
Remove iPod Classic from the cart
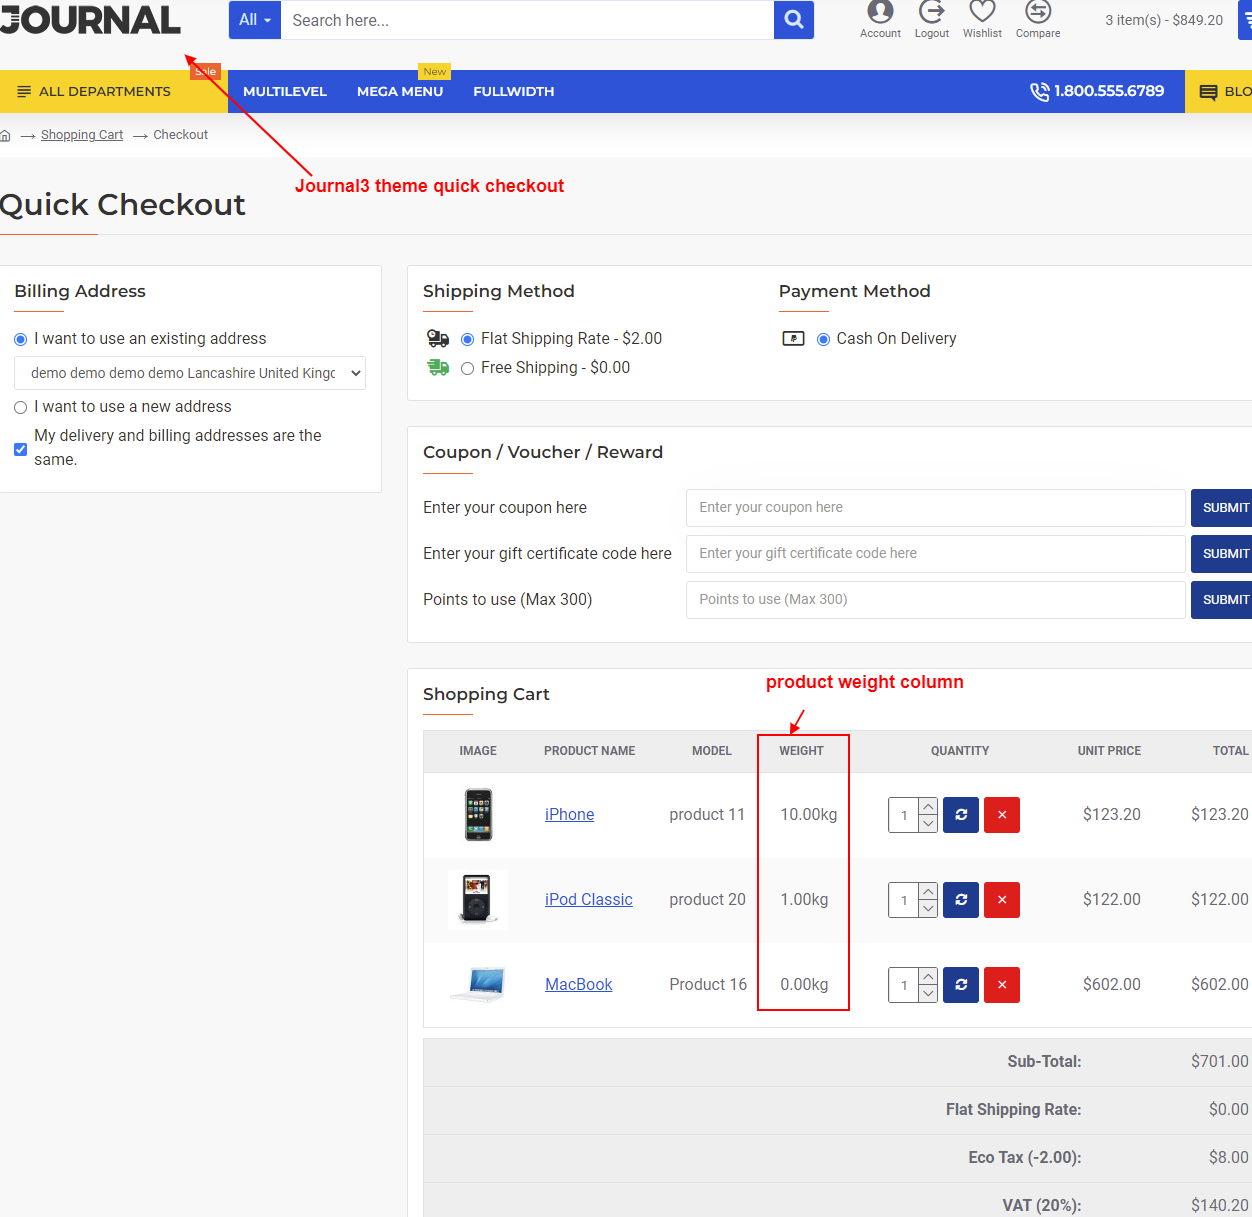click(x=1002, y=900)
